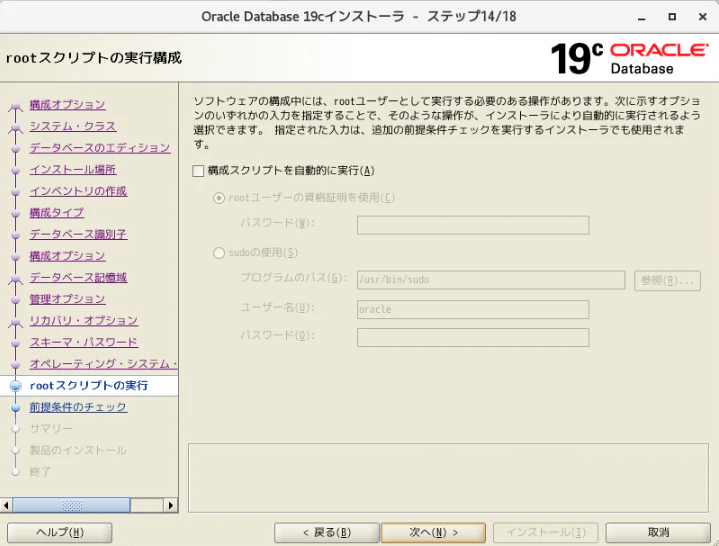This screenshot has width=719, height=546.
Task: Click the ユーザー名 field containing oracle
Action: (x=473, y=309)
